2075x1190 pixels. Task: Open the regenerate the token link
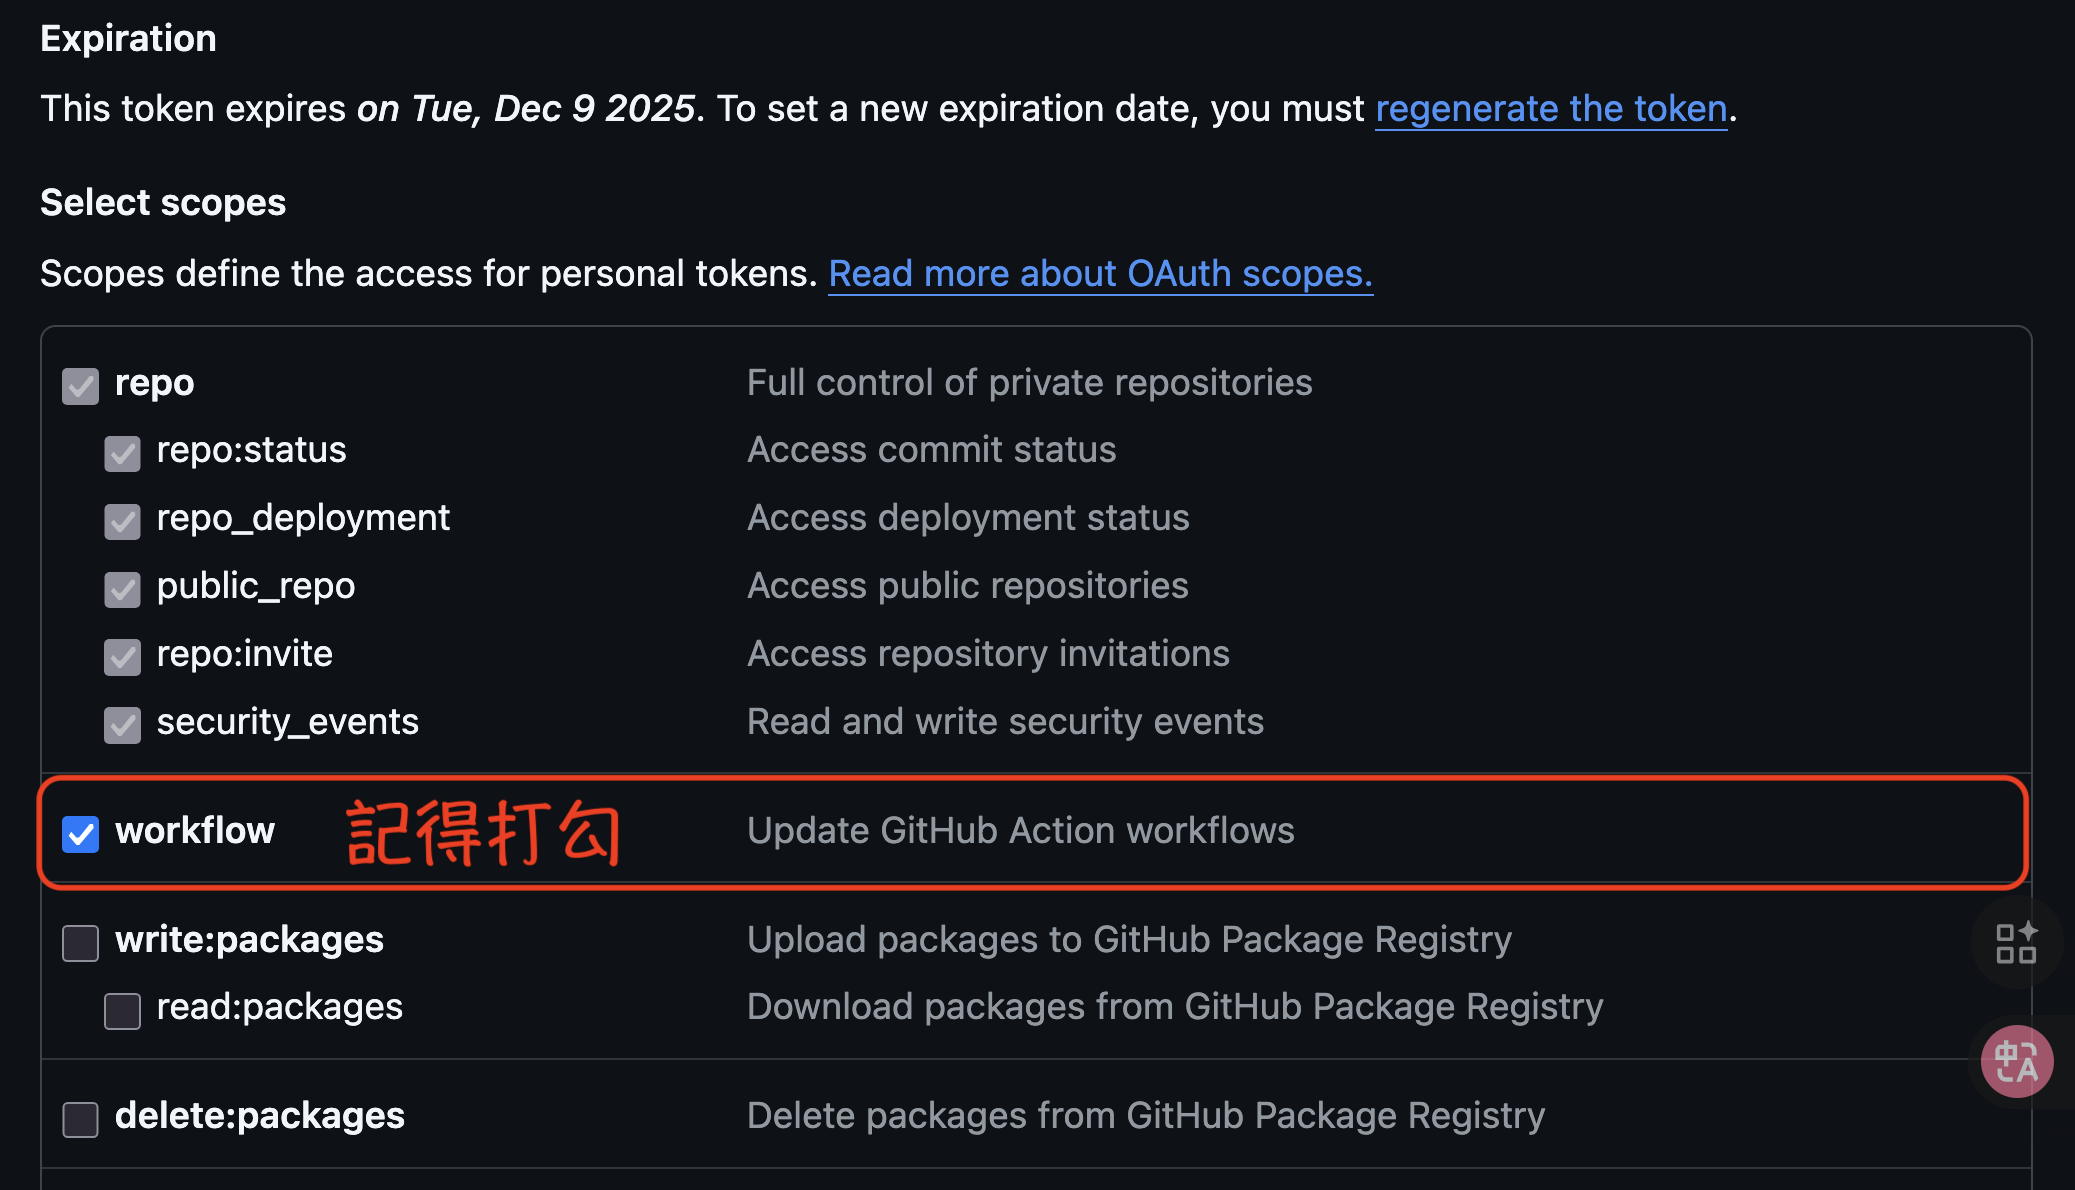coord(1551,108)
